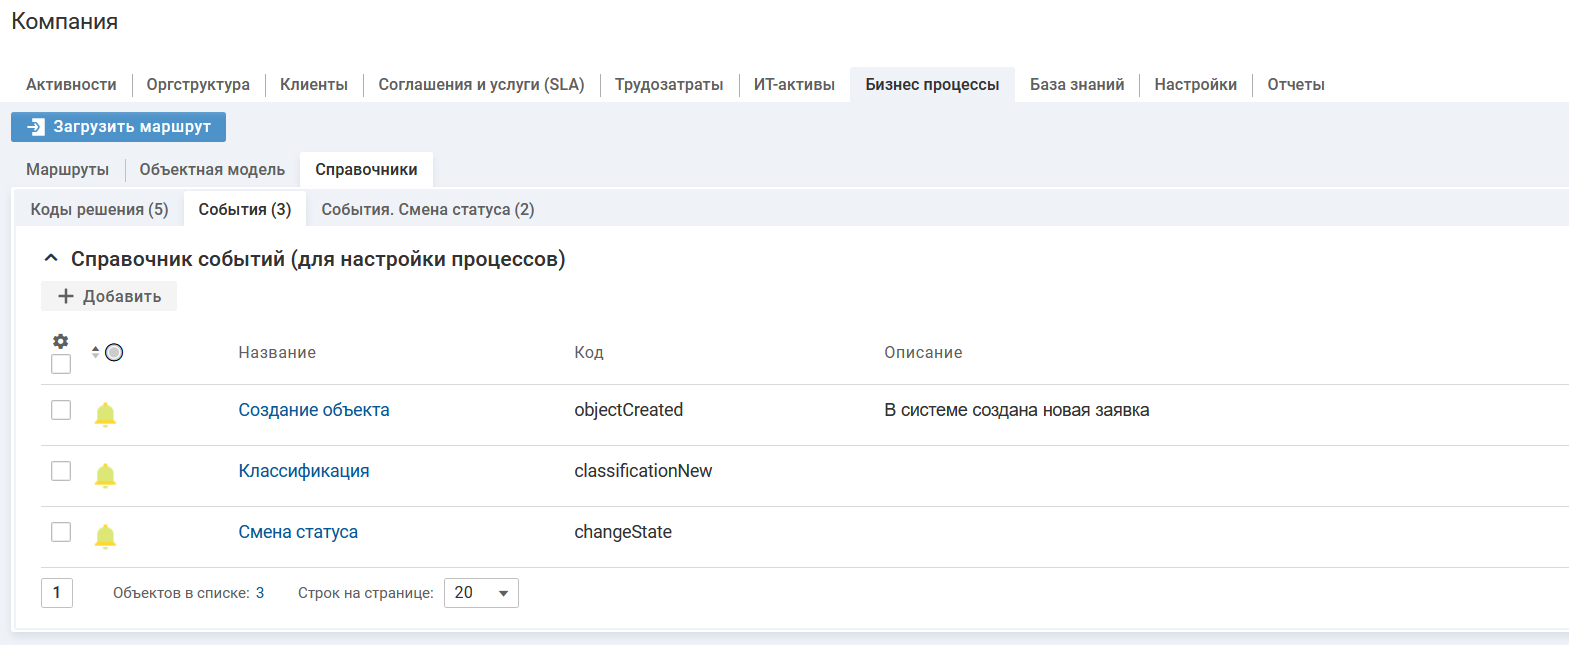Click the sort arrows icon in header

[x=95, y=352]
